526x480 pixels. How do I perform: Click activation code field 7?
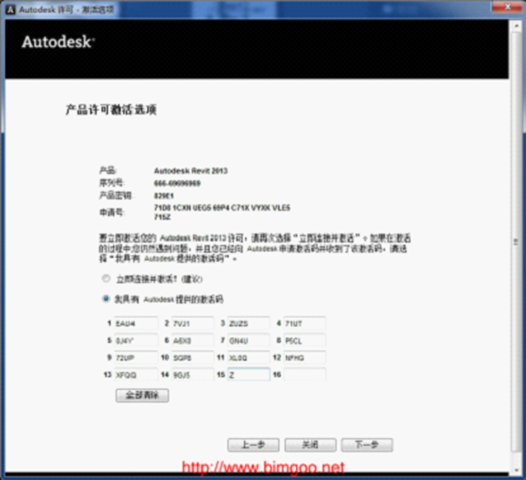click(249, 340)
